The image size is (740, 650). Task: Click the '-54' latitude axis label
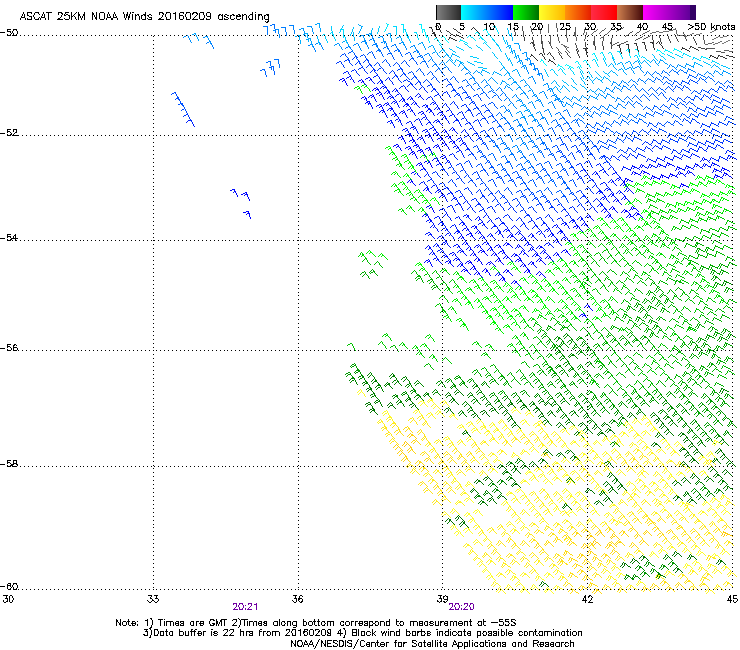(x=10, y=237)
